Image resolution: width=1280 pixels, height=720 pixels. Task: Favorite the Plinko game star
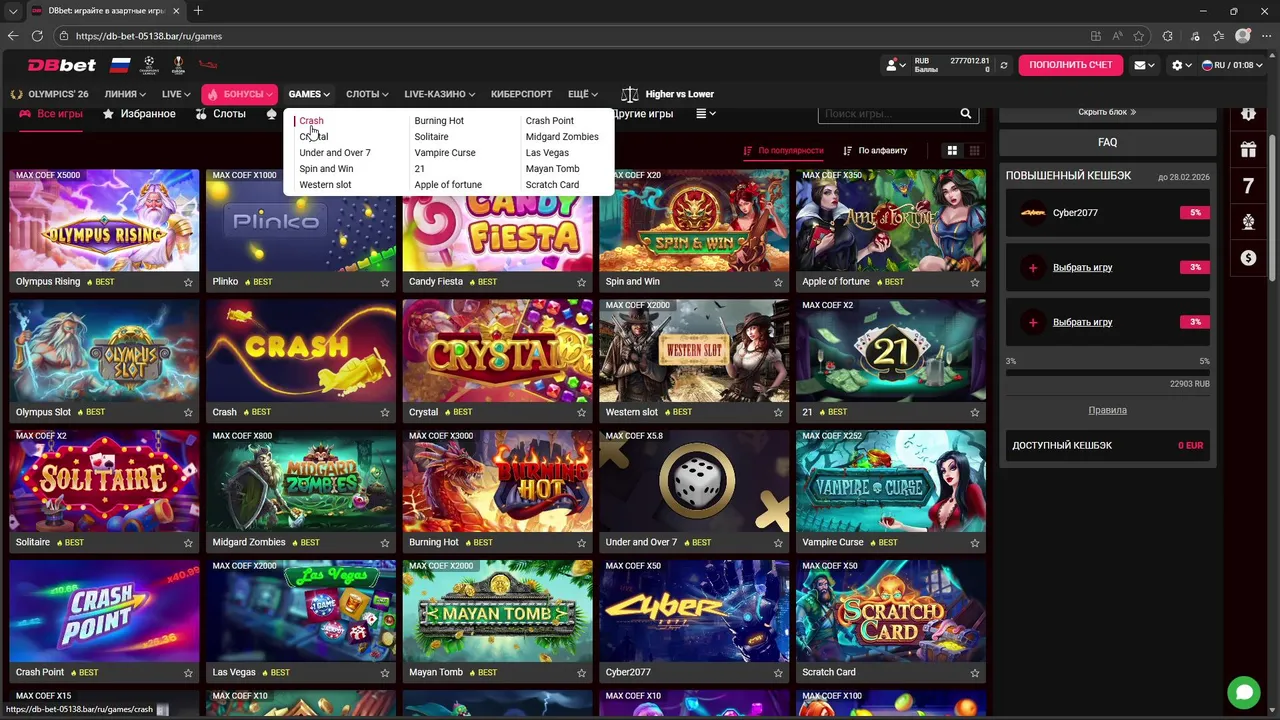point(385,282)
